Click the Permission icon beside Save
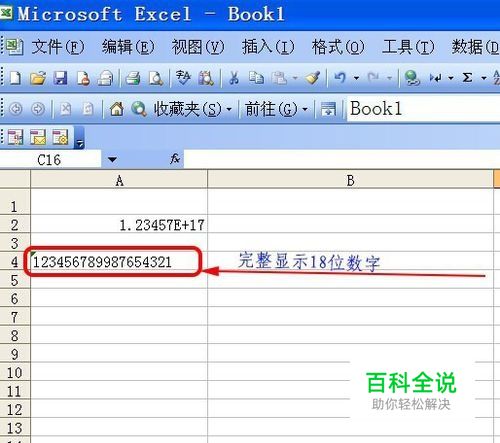Viewport: 500px width, 443px height. pyautogui.click(x=83, y=78)
